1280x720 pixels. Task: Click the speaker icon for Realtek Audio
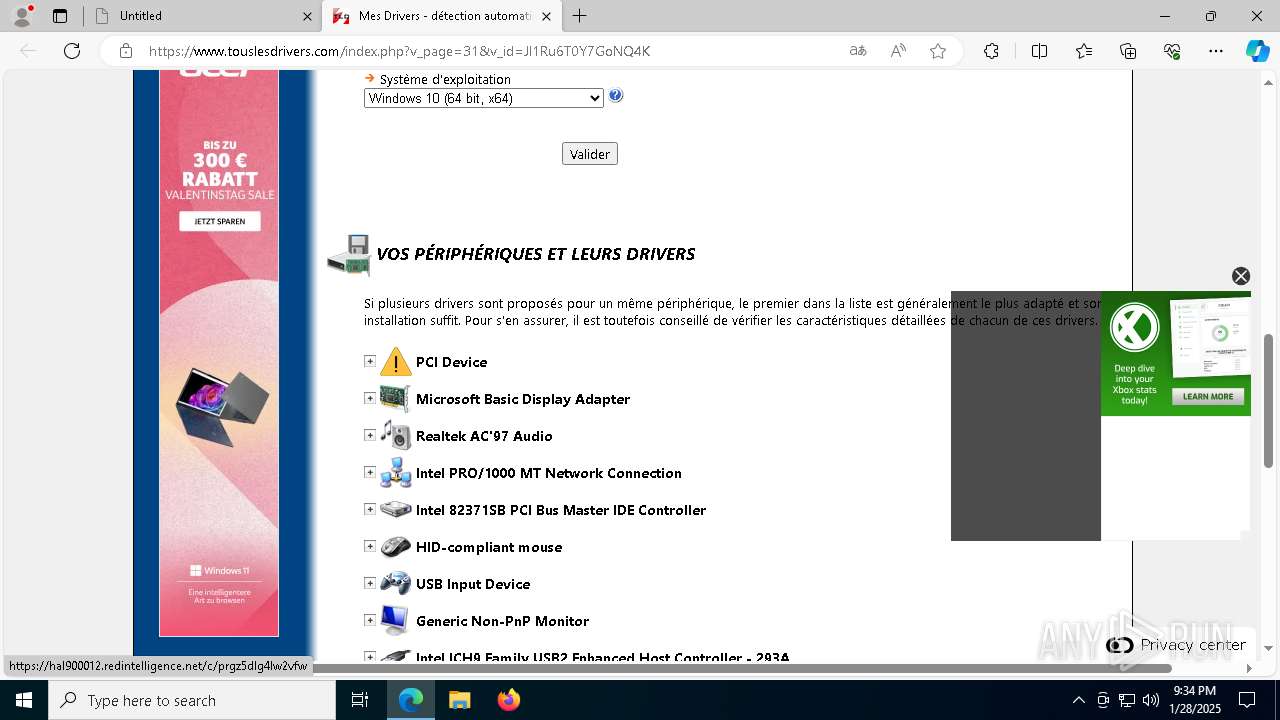click(396, 435)
